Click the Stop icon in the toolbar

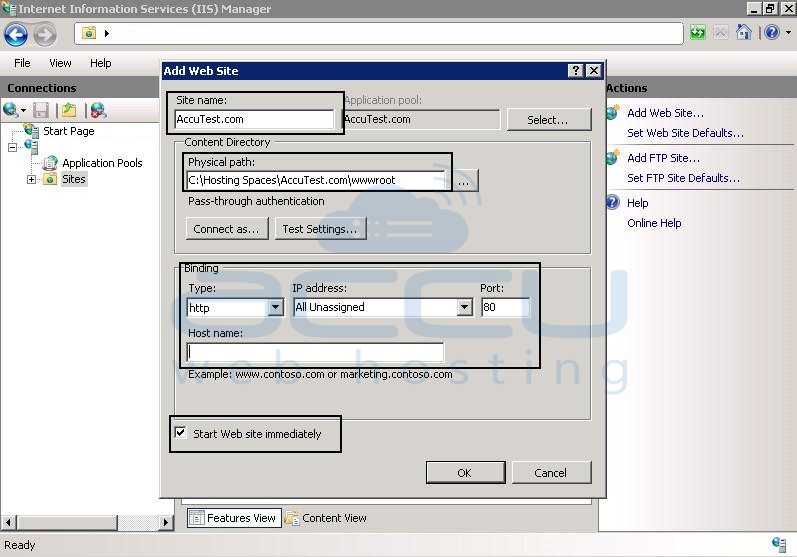[720, 33]
